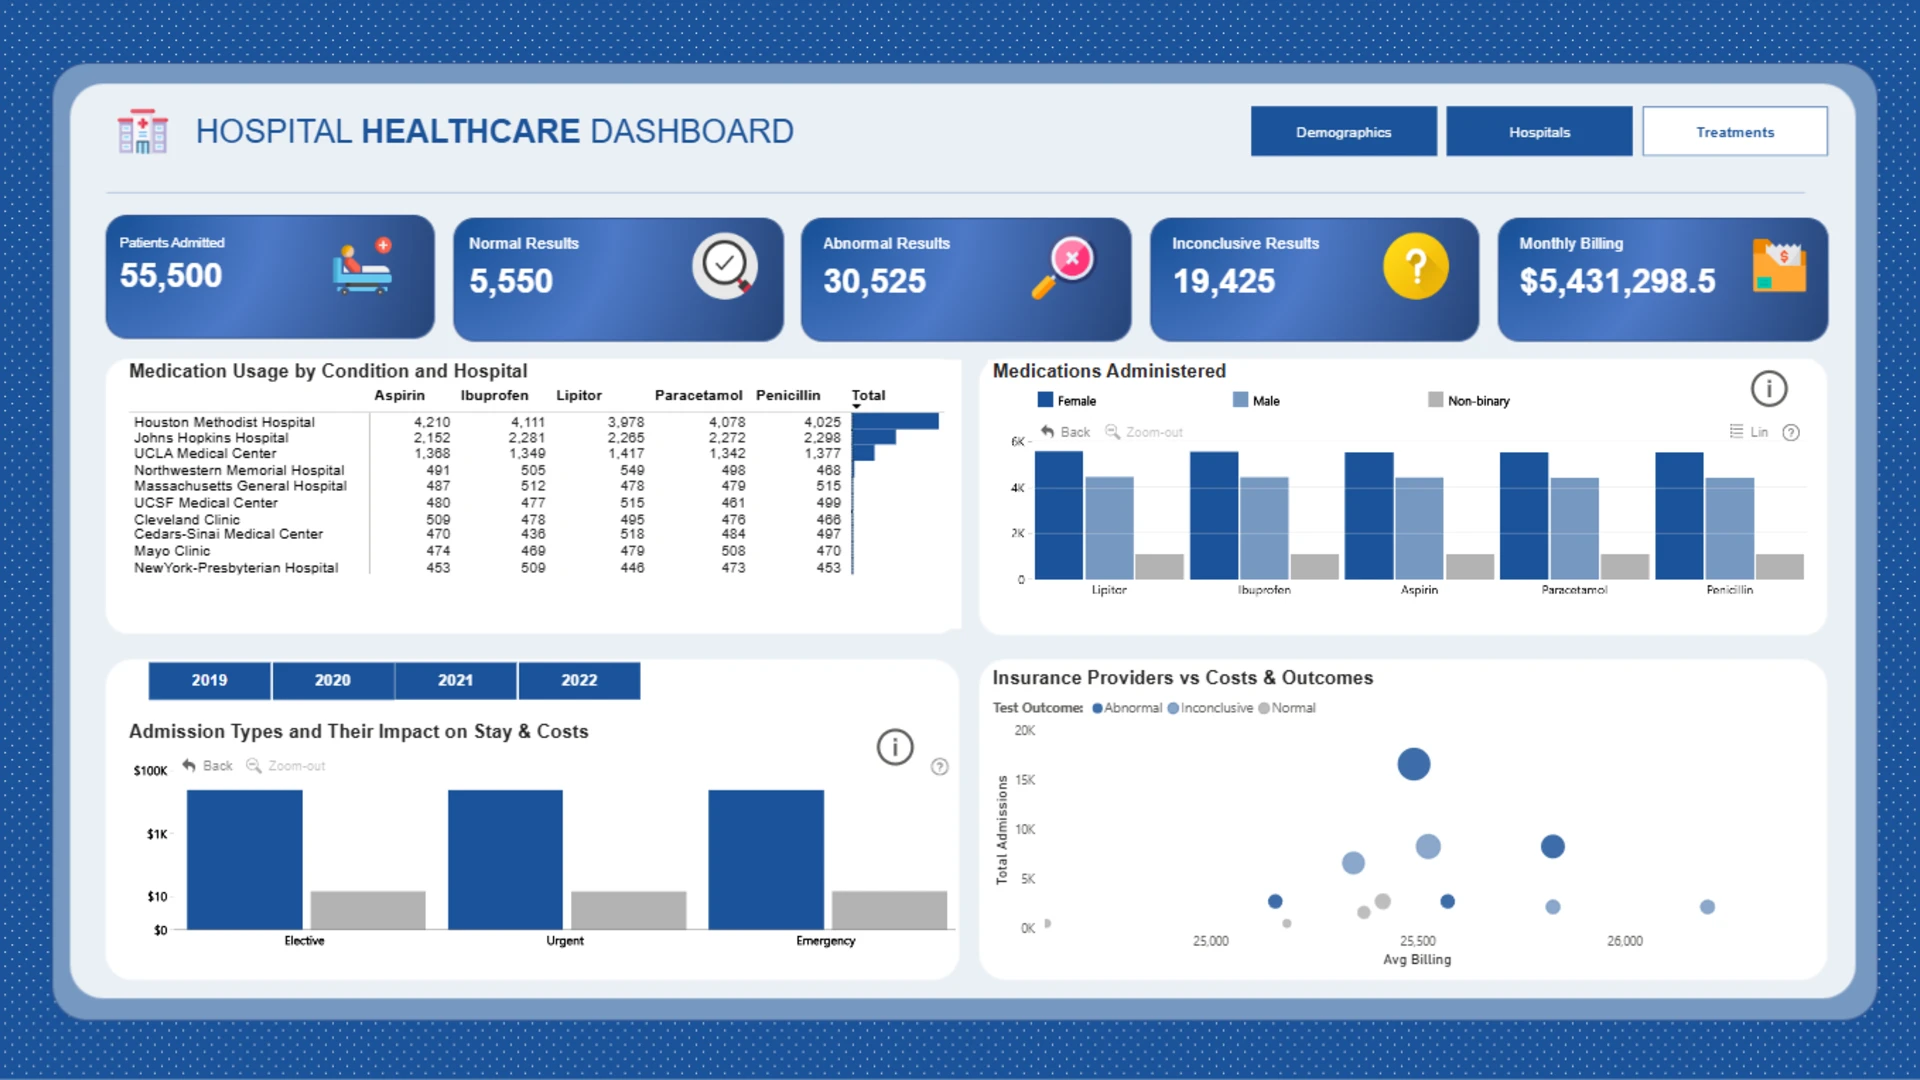
Task: Click Monthly Billing wallet icon
Action: click(1779, 266)
